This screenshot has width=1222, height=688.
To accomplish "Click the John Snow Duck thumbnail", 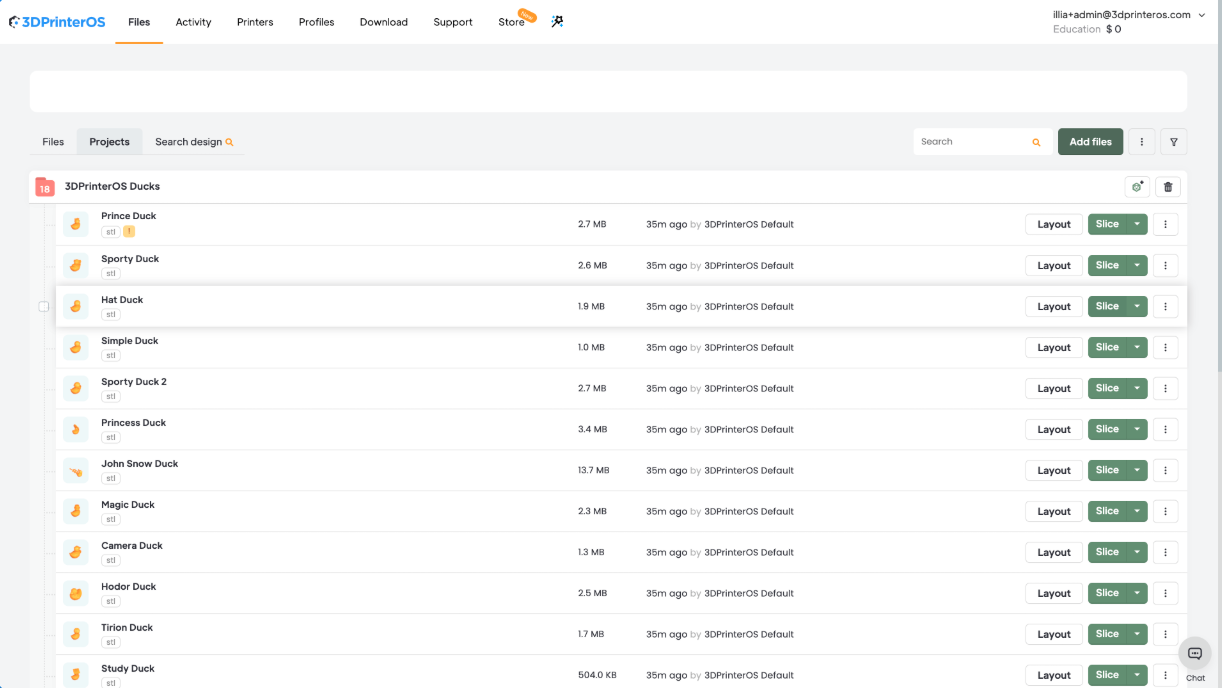I will 76,470.
